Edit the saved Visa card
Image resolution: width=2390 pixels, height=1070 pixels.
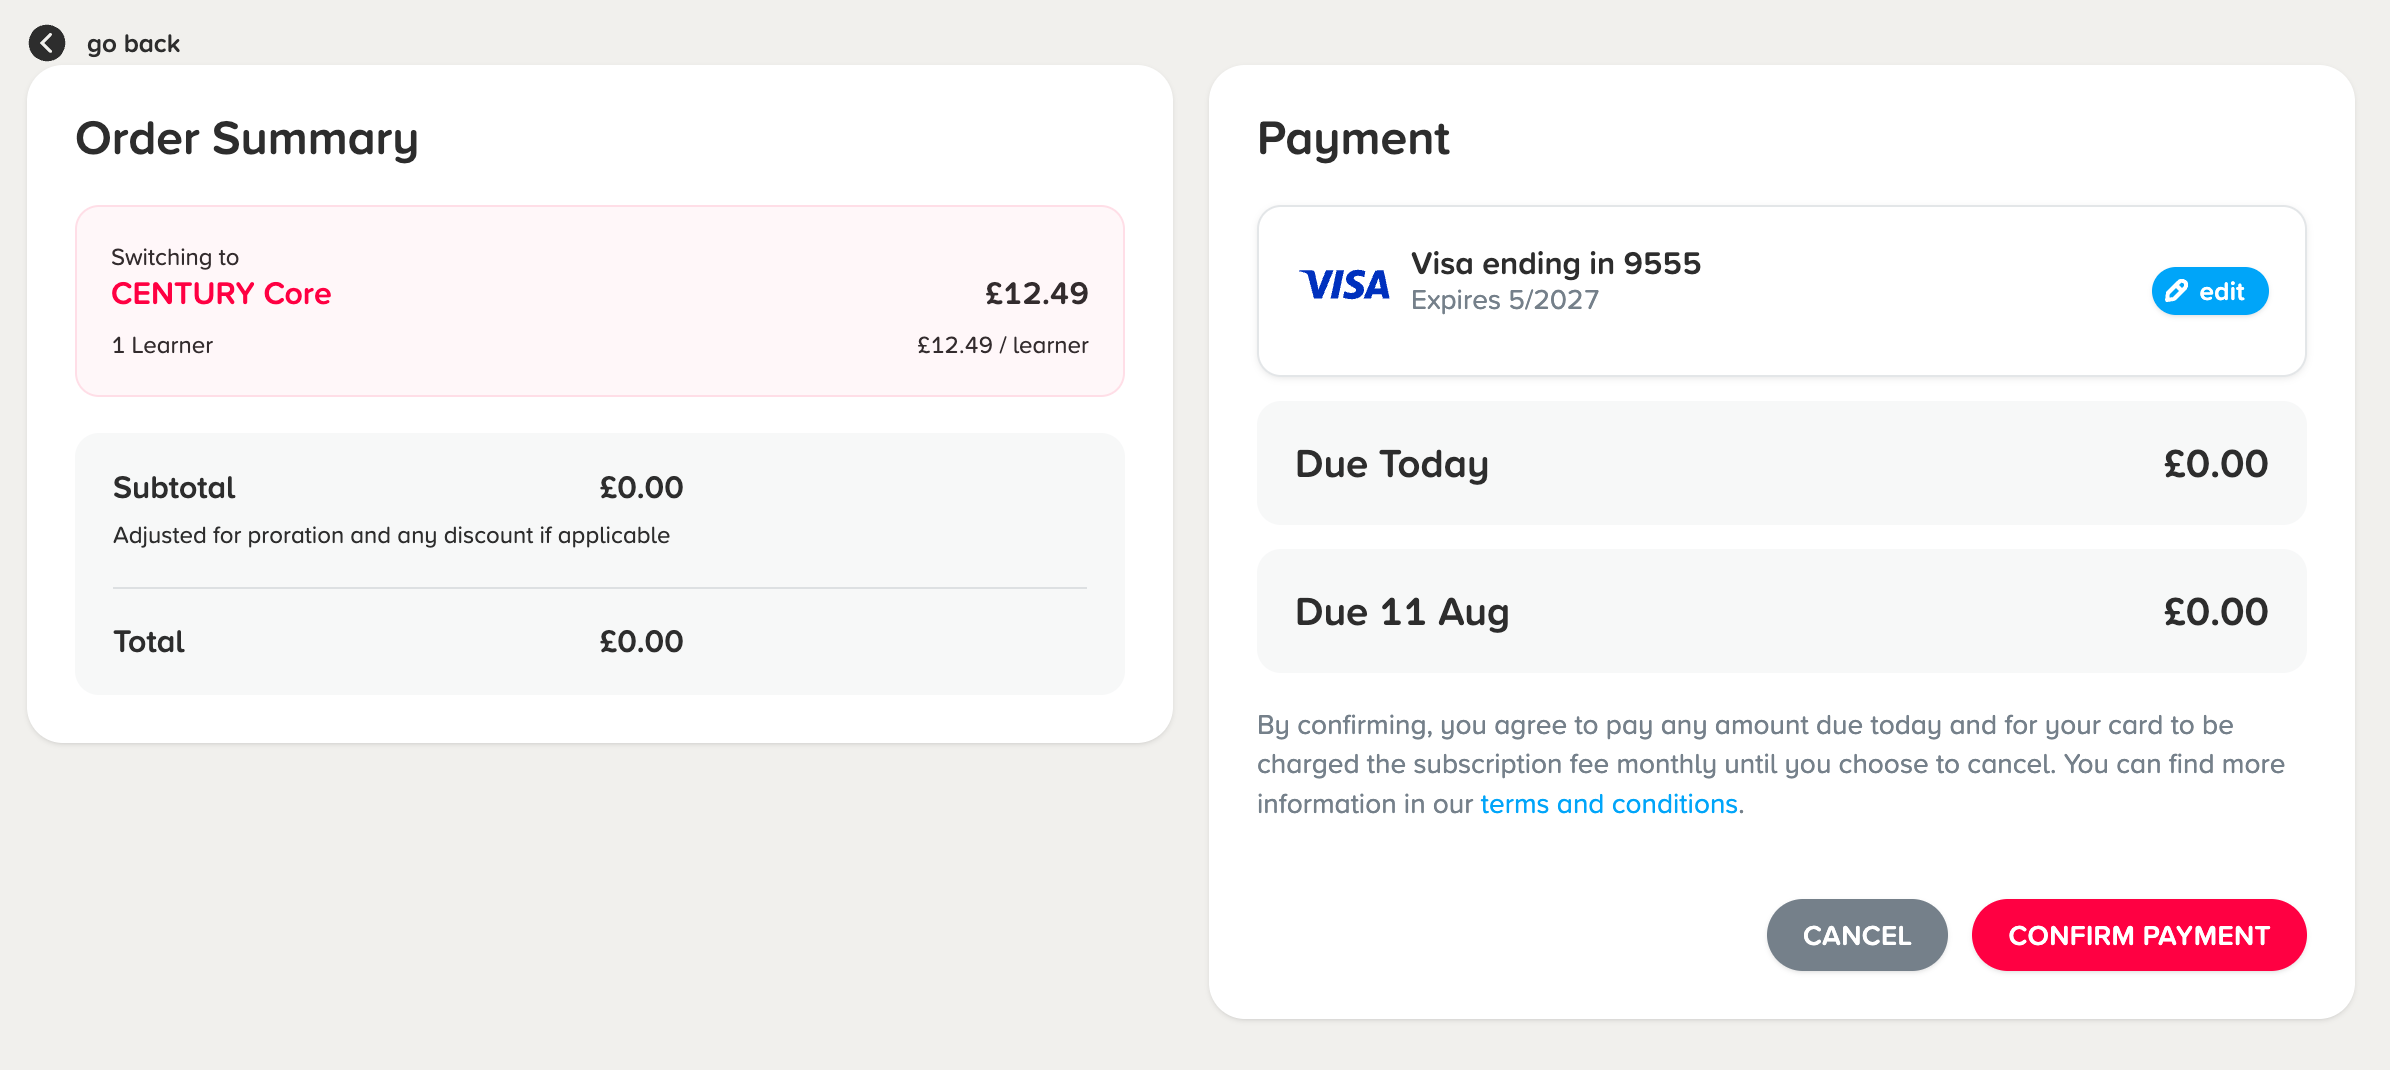2209,291
